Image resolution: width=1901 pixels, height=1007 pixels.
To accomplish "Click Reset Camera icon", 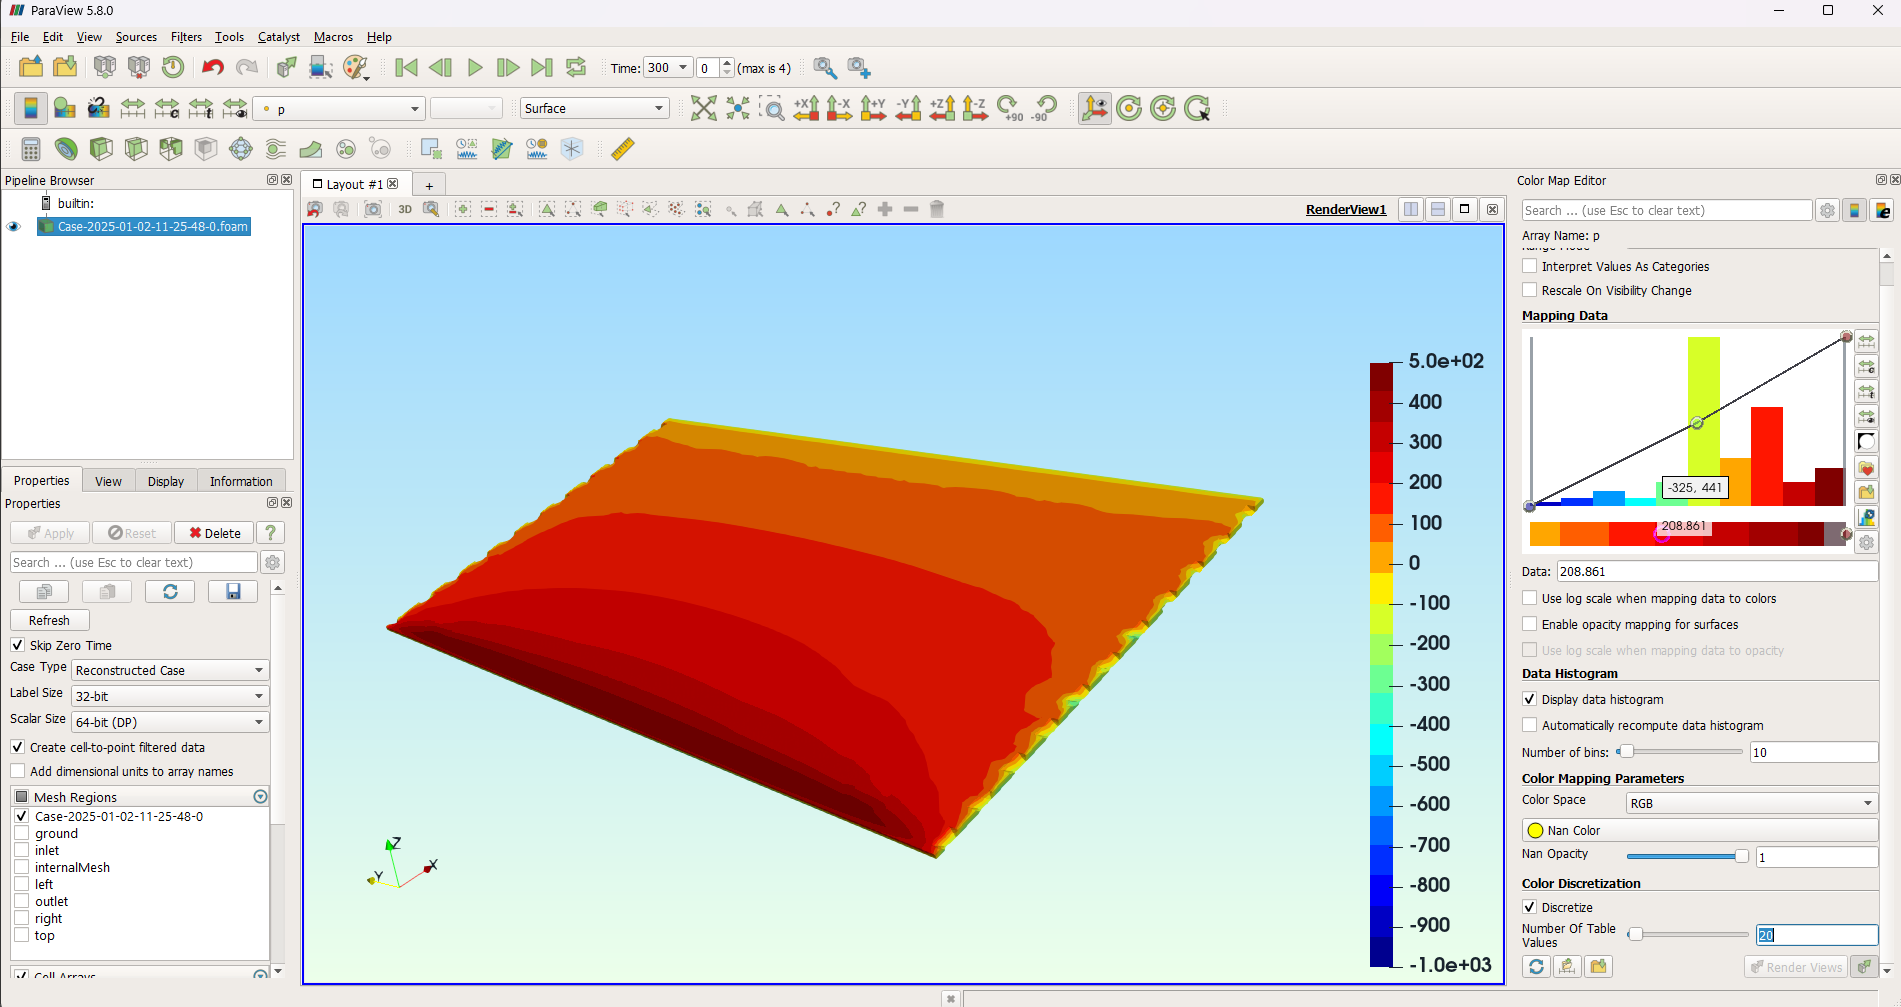I will pyautogui.click(x=703, y=108).
